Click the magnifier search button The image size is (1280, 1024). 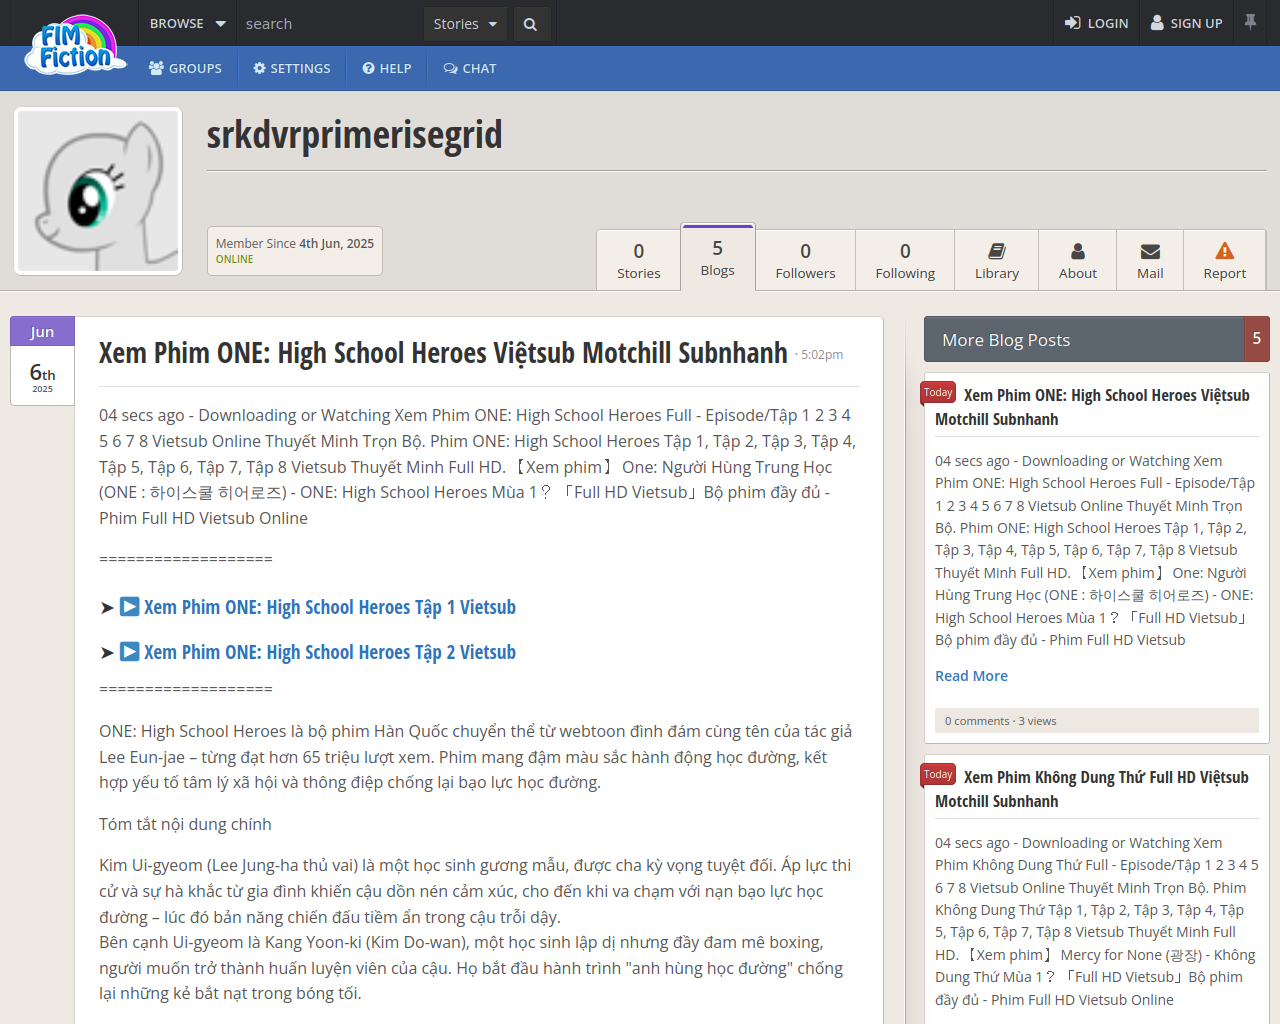point(530,23)
